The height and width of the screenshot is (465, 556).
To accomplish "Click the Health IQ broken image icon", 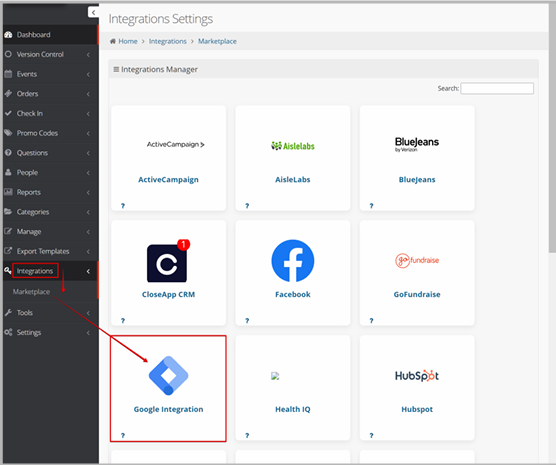I will coord(275,376).
